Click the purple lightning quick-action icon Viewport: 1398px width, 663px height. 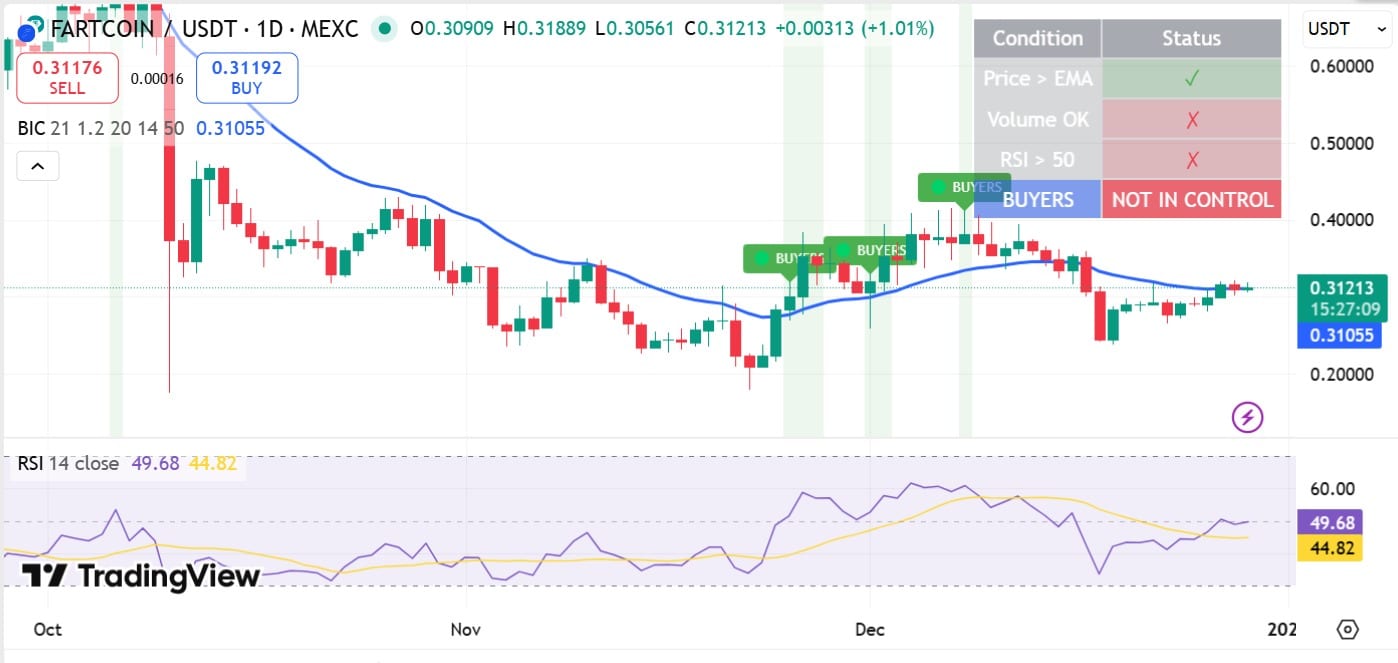point(1247,417)
